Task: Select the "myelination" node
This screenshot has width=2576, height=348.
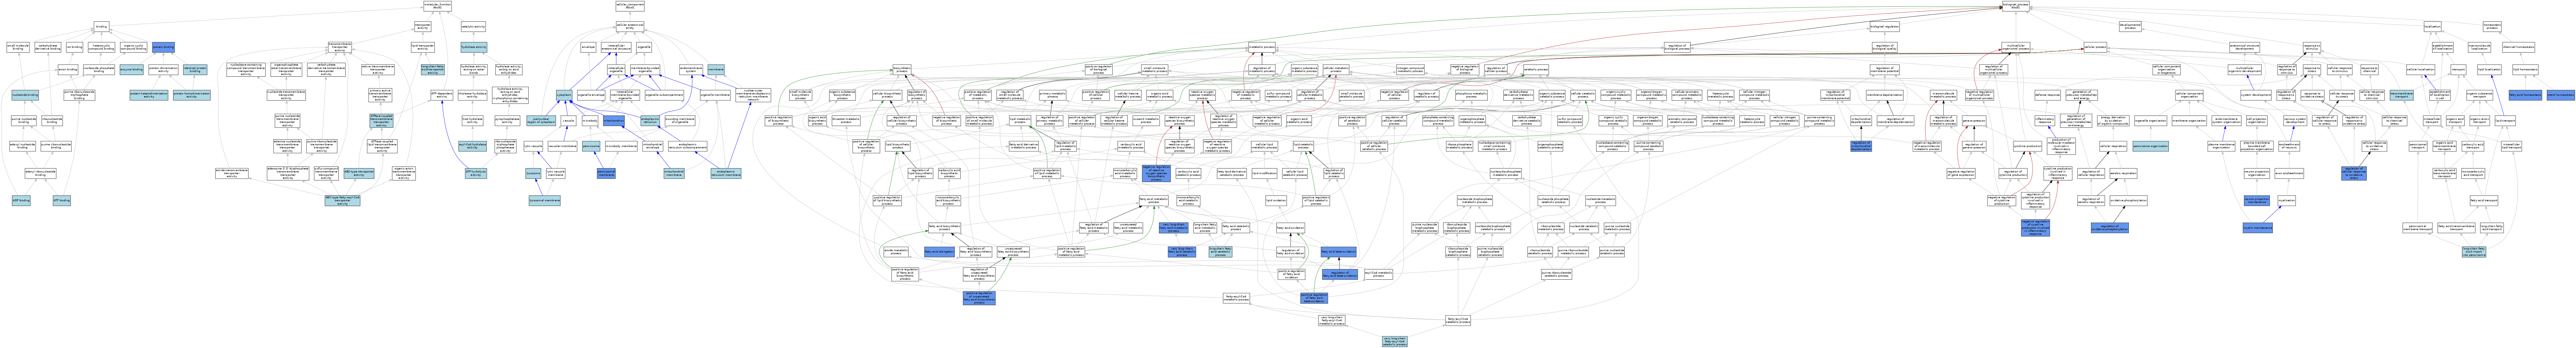Action: click(2287, 201)
